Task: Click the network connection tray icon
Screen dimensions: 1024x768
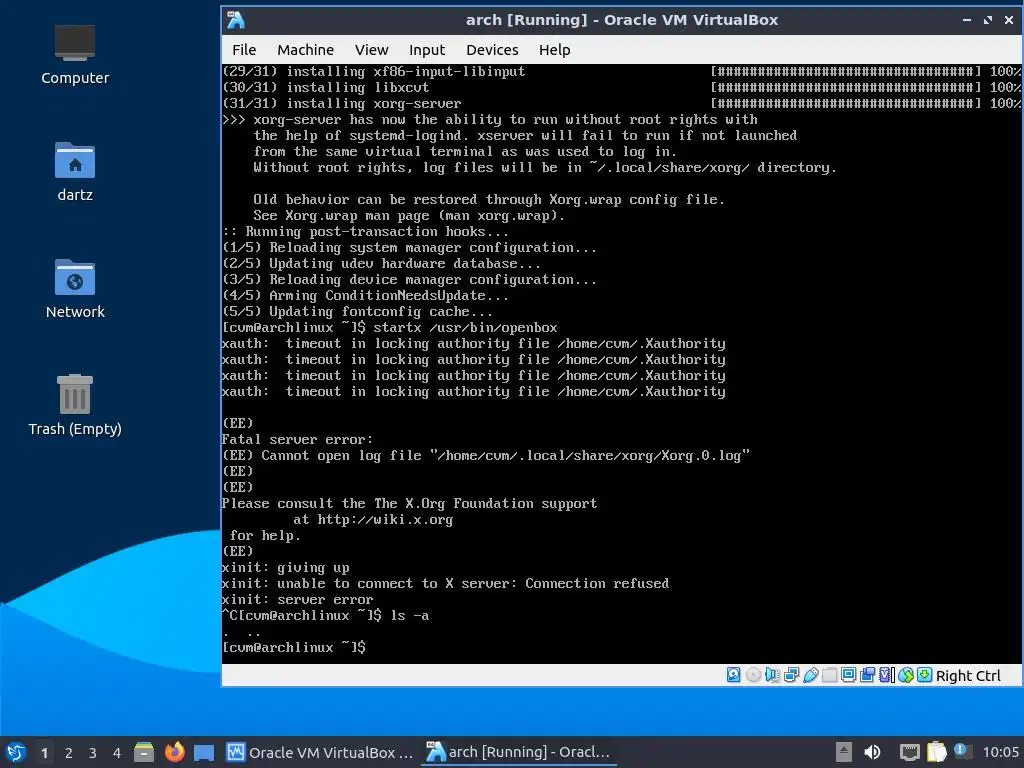Action: pyautogui.click(x=909, y=752)
